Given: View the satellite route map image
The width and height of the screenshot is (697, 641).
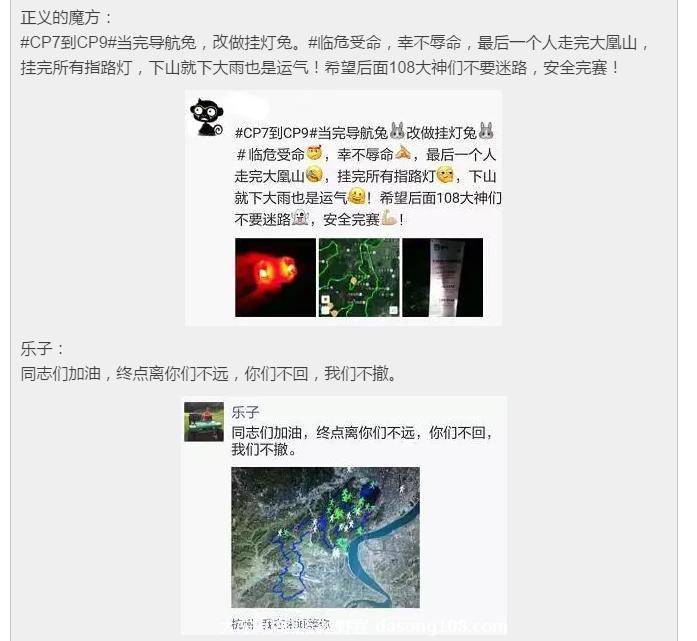Looking at the screenshot, I should pyautogui.click(x=325, y=537).
